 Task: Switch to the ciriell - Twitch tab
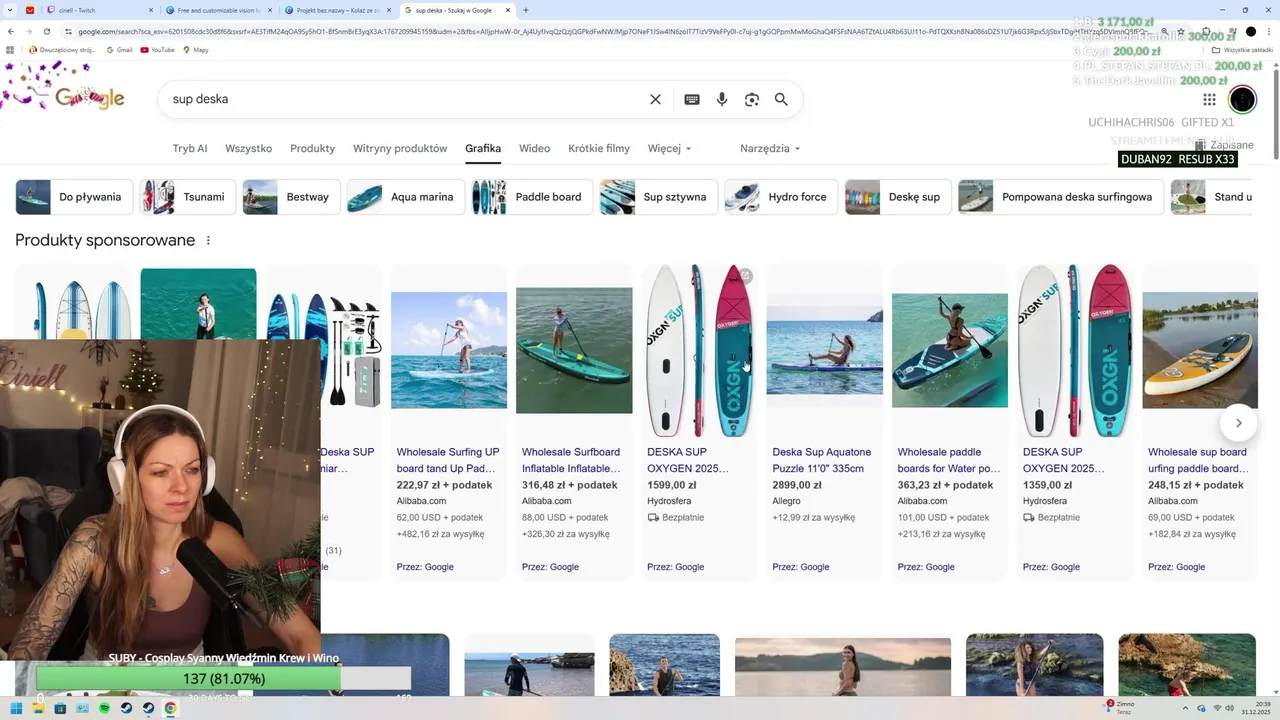click(x=100, y=10)
